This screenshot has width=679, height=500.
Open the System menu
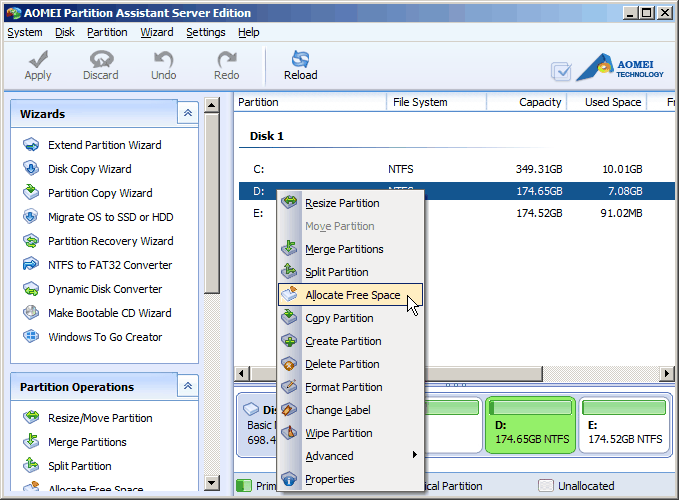pos(25,32)
